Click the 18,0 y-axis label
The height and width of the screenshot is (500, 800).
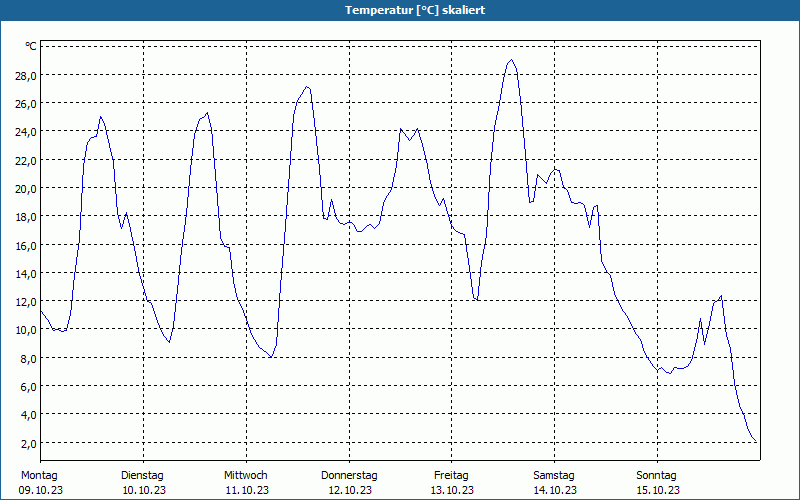tap(28, 217)
